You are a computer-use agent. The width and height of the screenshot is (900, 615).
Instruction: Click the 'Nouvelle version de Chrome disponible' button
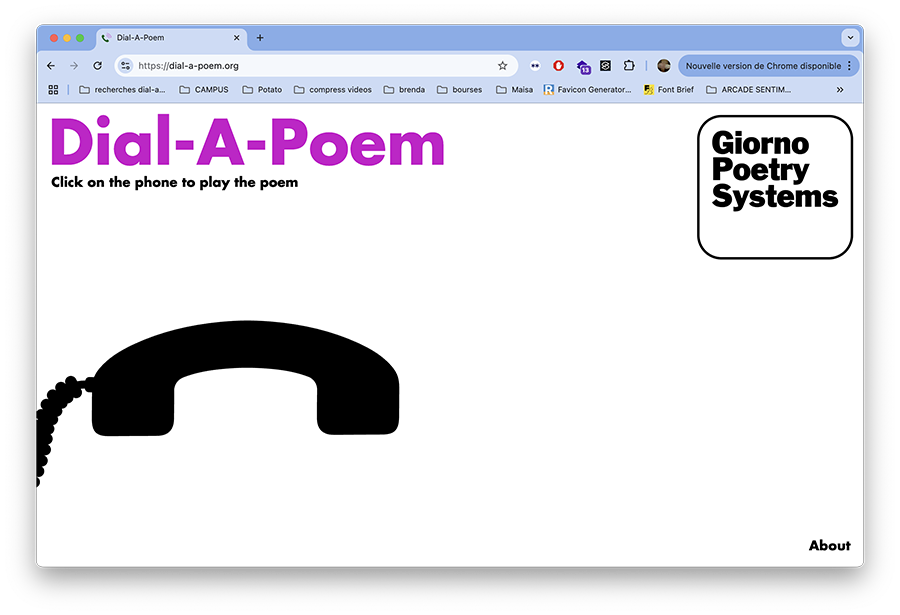pos(762,66)
